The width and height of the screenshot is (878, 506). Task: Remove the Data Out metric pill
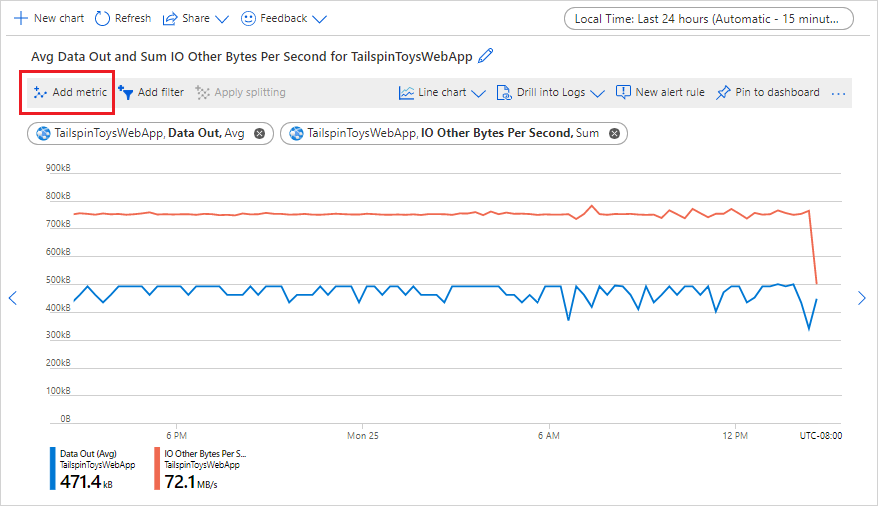point(259,133)
